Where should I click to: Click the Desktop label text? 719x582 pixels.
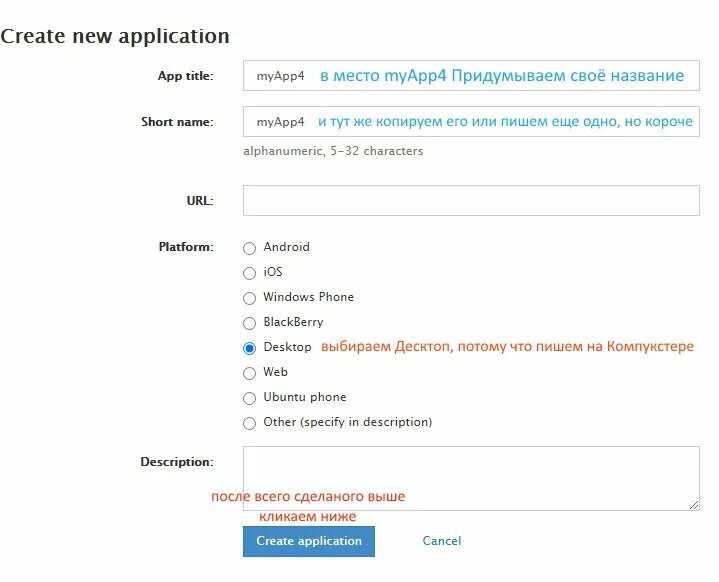click(287, 347)
